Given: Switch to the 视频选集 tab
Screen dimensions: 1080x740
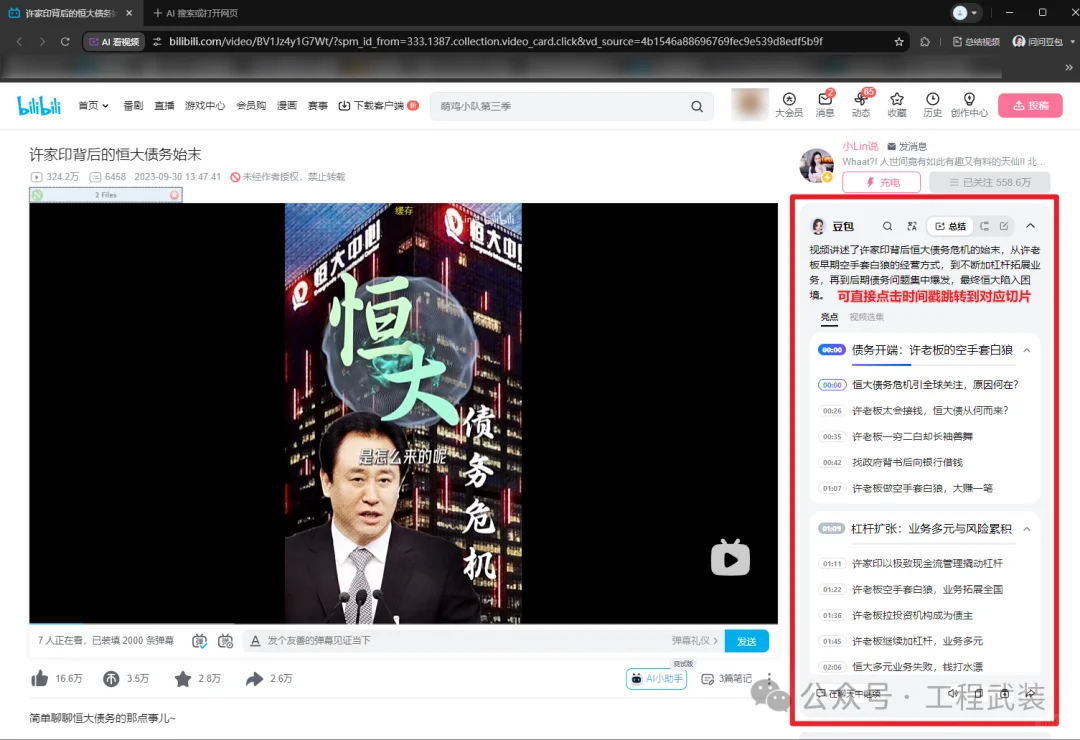Looking at the screenshot, I should [869, 317].
